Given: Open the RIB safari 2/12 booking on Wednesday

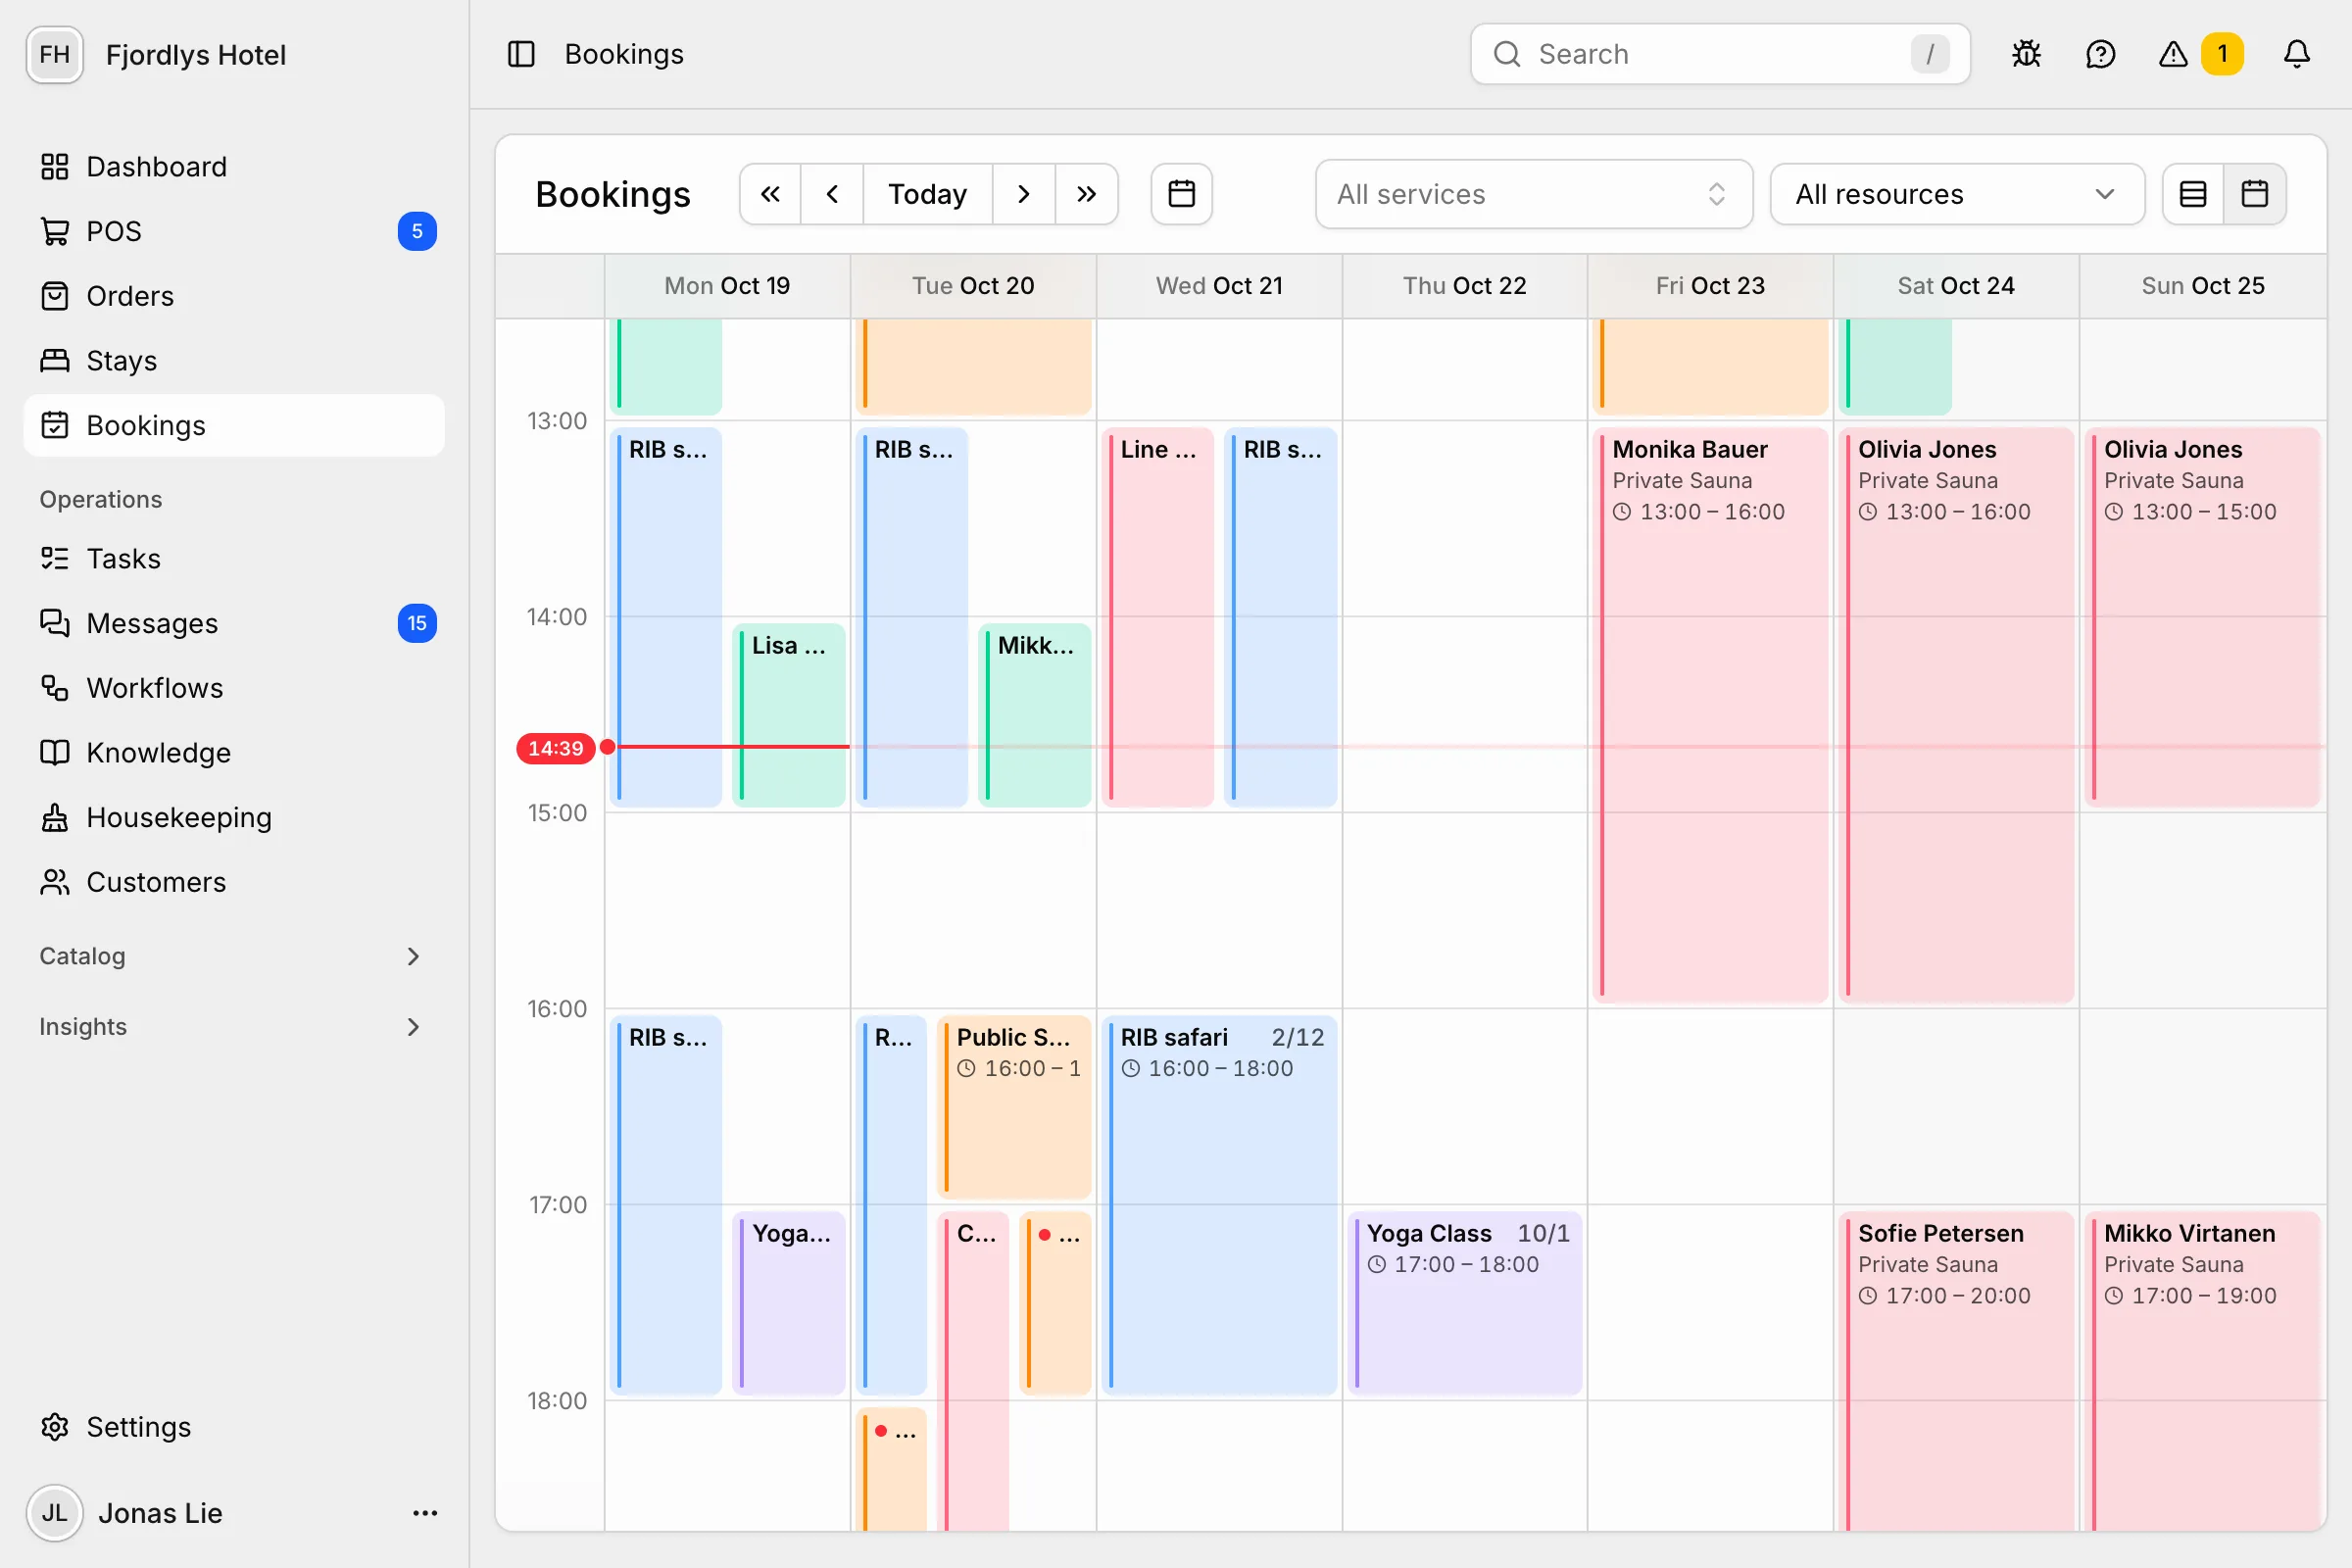Looking at the screenshot, I should click(1219, 1204).
